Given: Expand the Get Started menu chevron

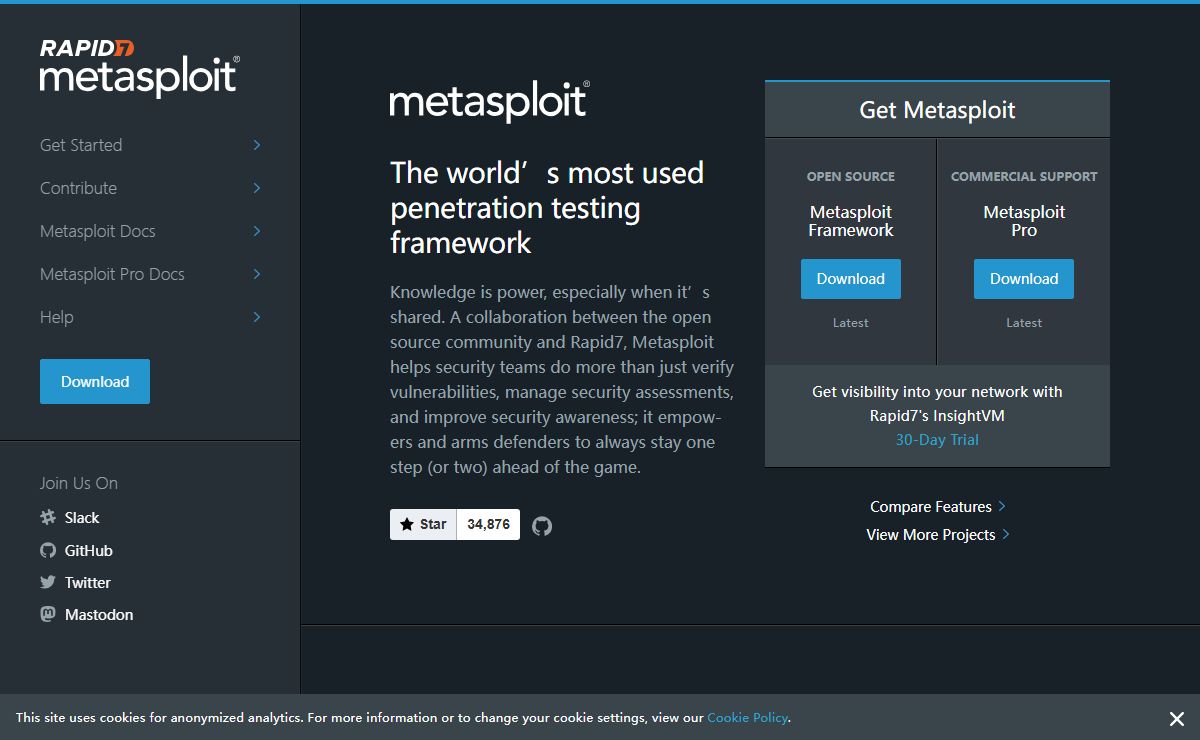Looking at the screenshot, I should pyautogui.click(x=257, y=145).
